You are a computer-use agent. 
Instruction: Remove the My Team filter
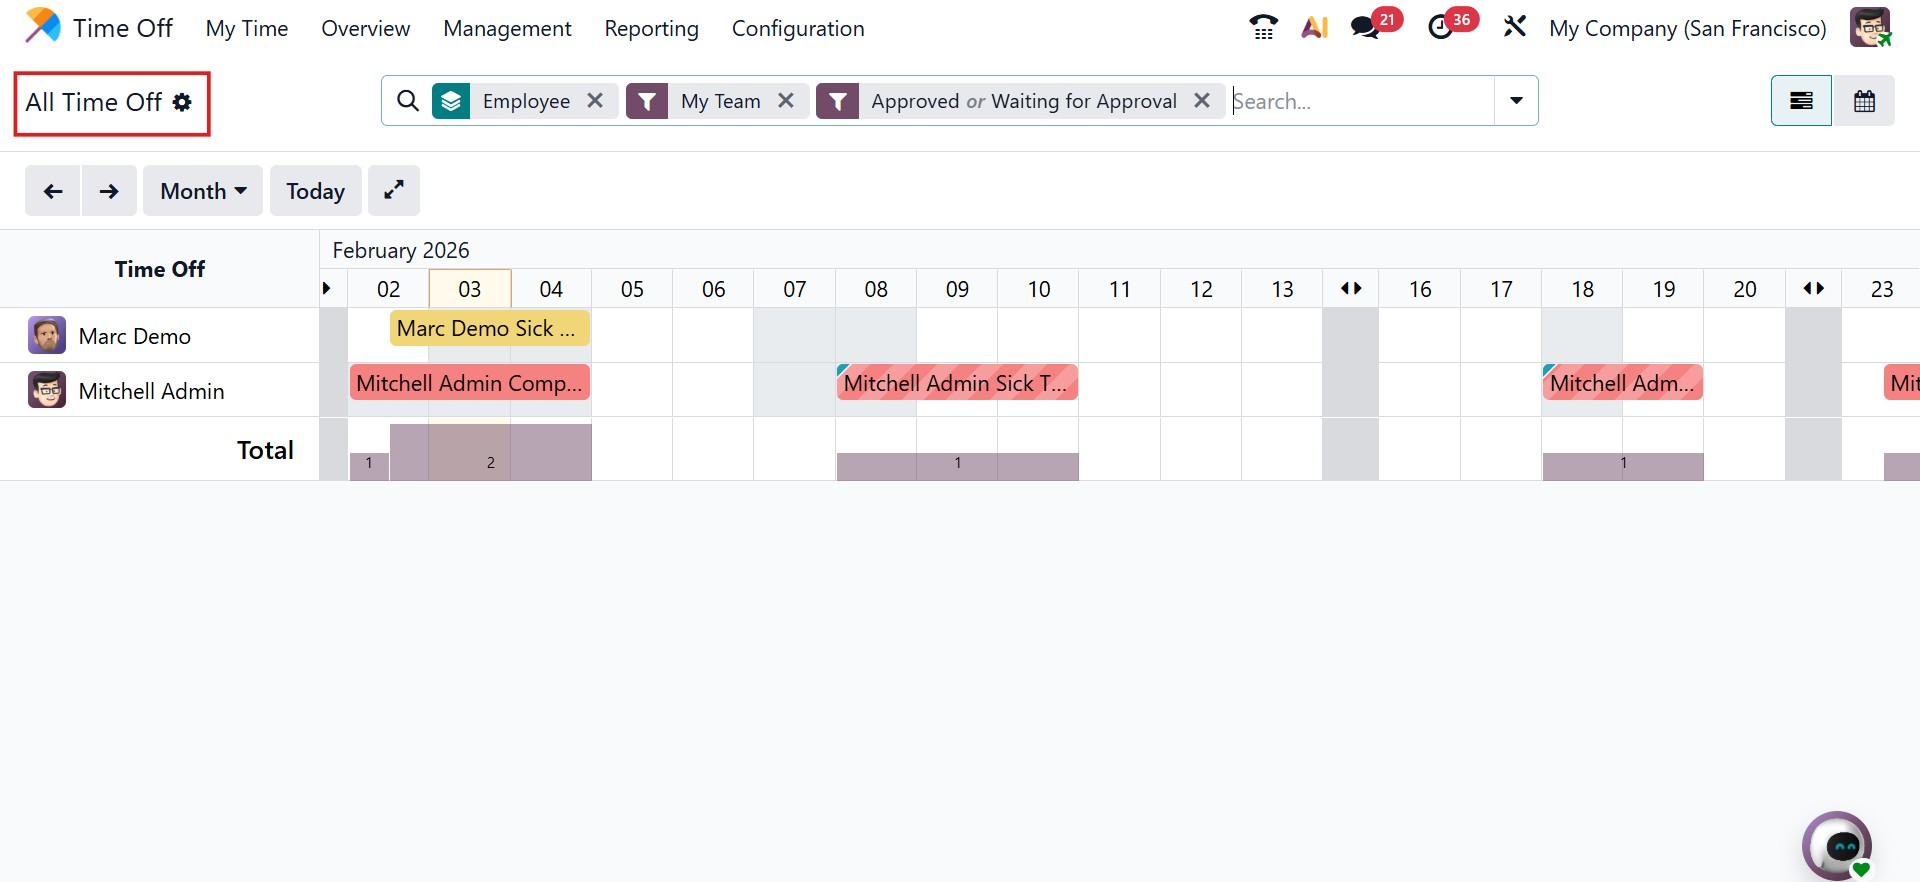click(786, 100)
